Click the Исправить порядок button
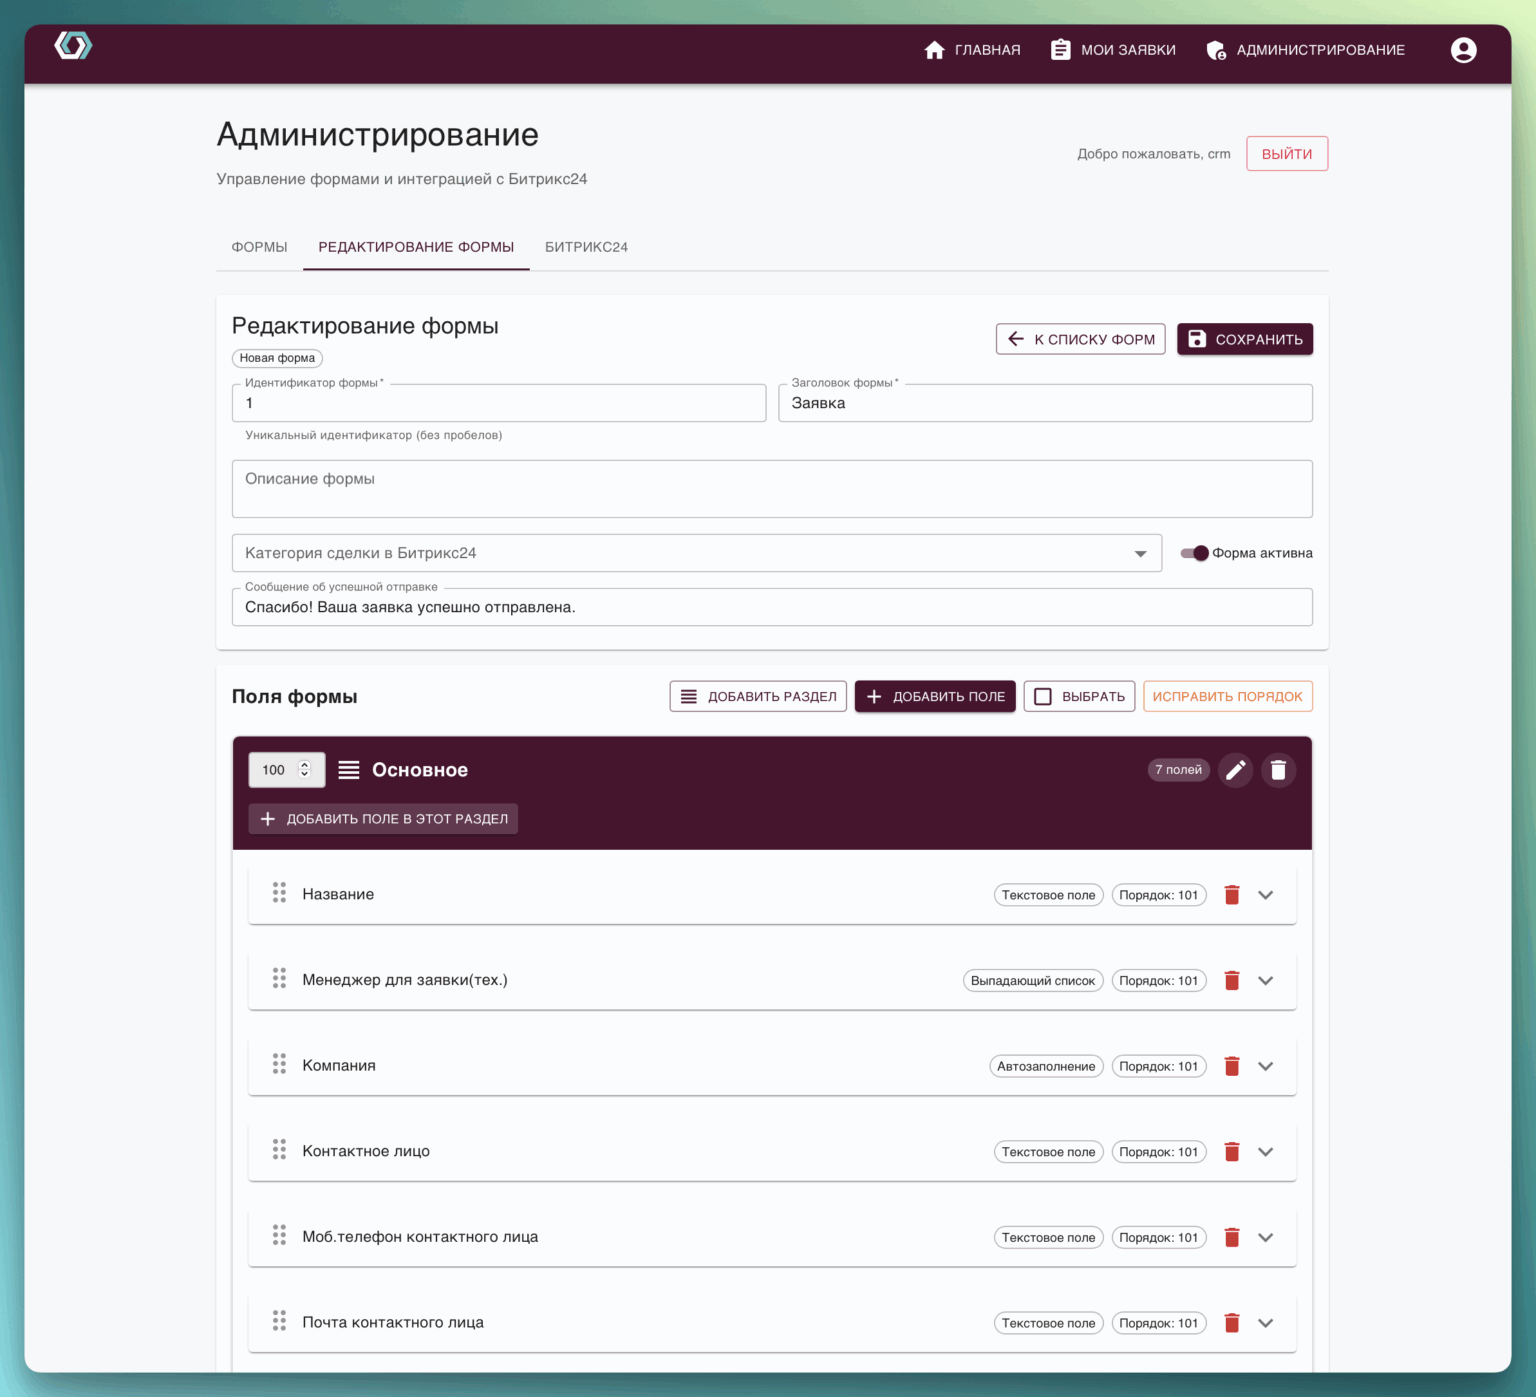Screen dimensions: 1536x1397 [1227, 696]
